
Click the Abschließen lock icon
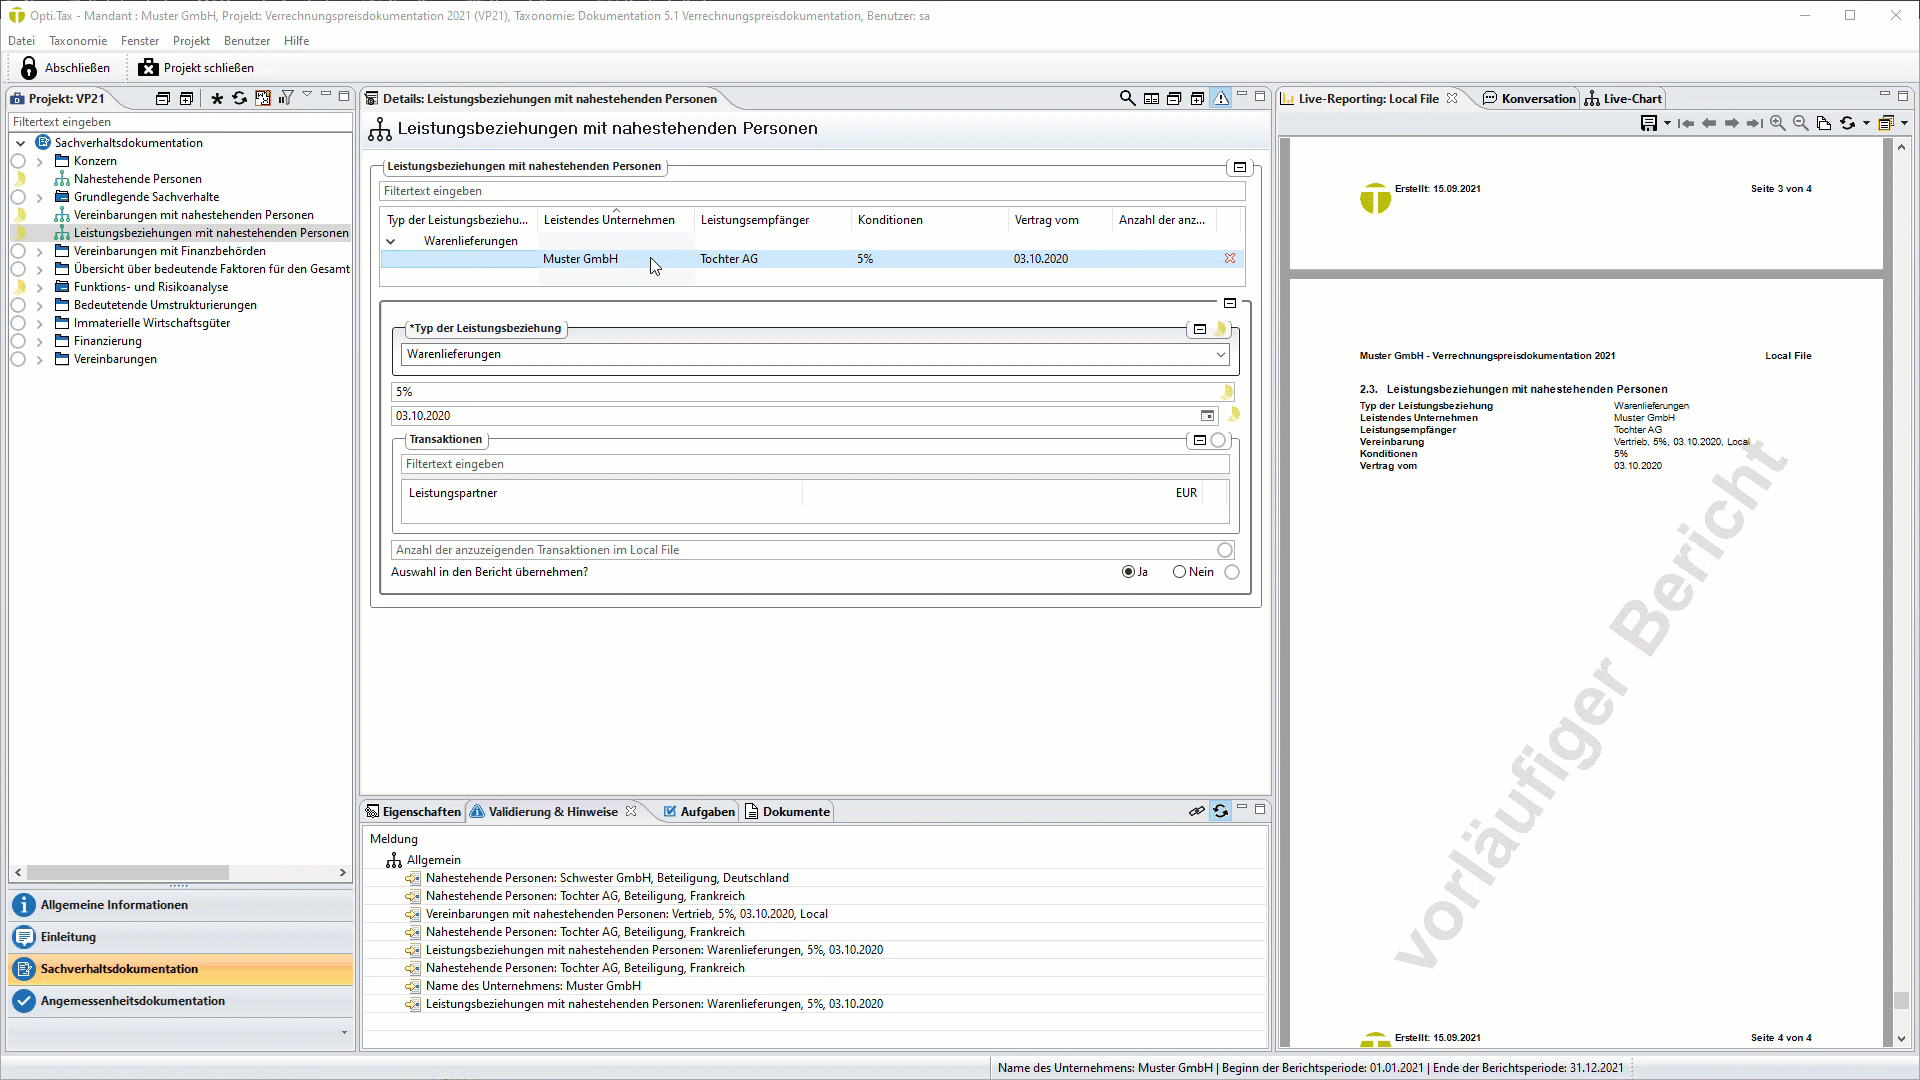click(x=29, y=67)
